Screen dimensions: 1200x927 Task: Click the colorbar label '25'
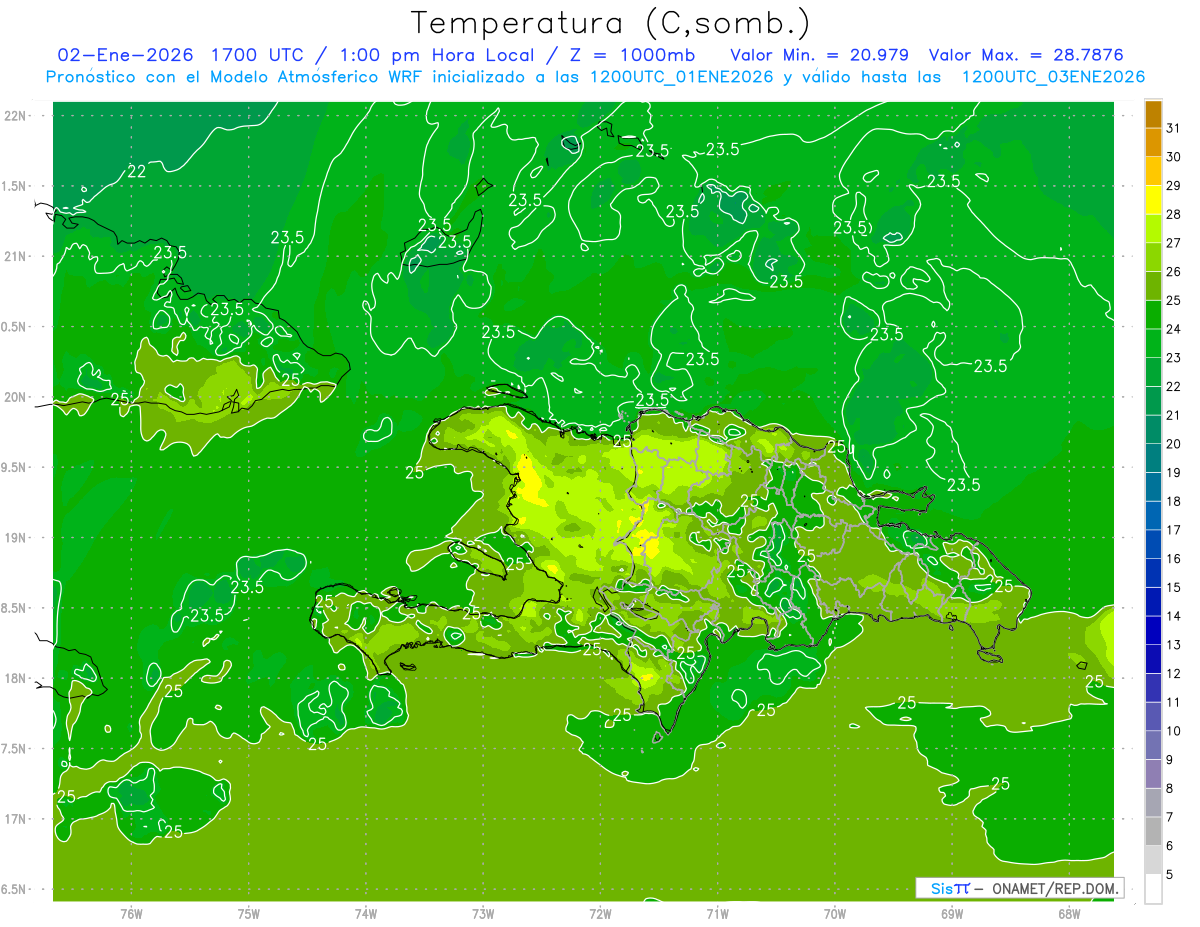tap(1174, 301)
